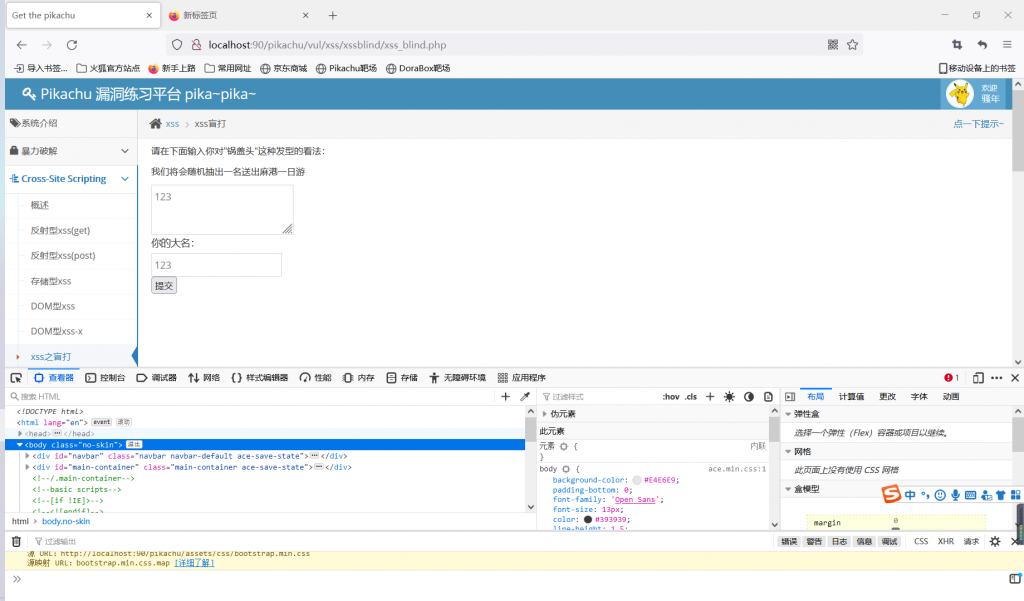Activate the DevTools element picker icon
The width and height of the screenshot is (1024, 601).
click(x=16, y=378)
